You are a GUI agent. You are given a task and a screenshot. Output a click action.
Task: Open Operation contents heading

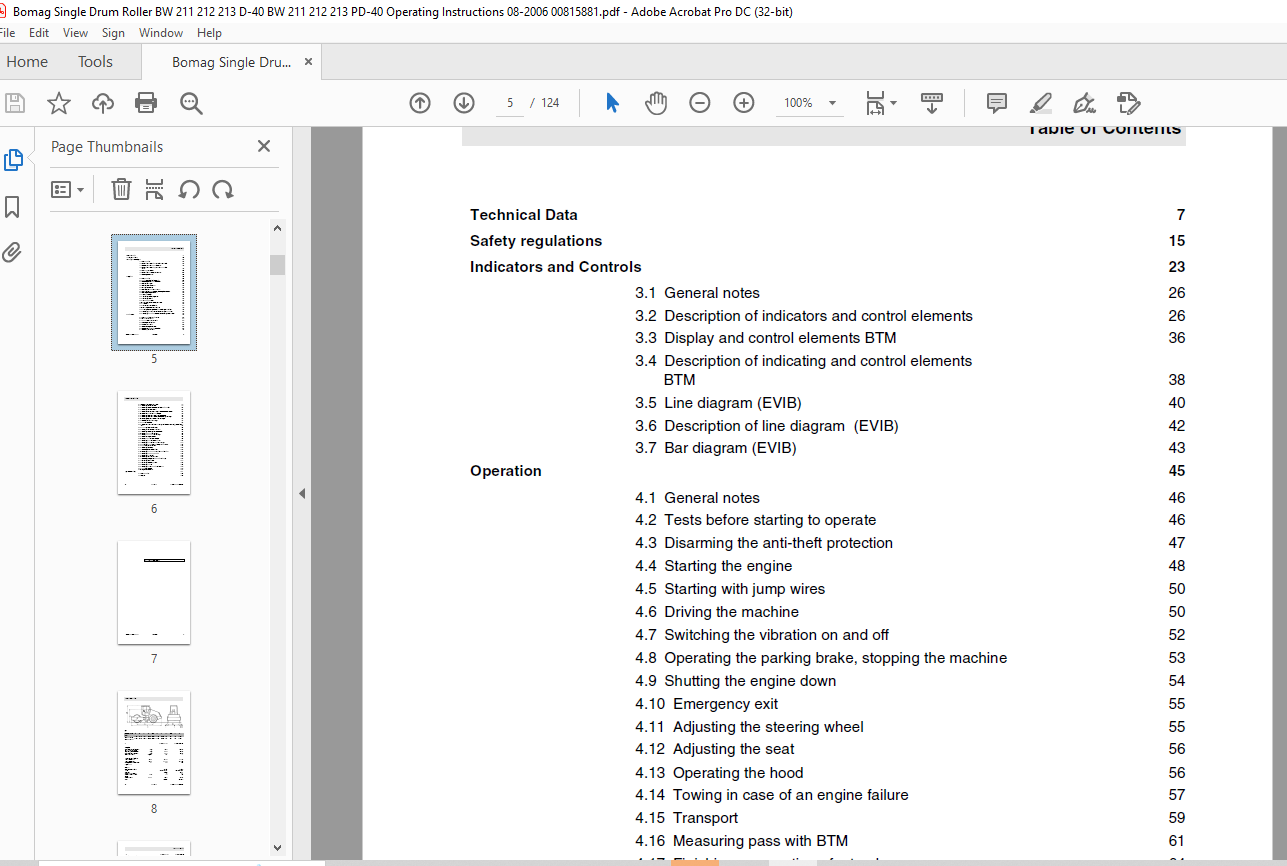[x=506, y=471]
